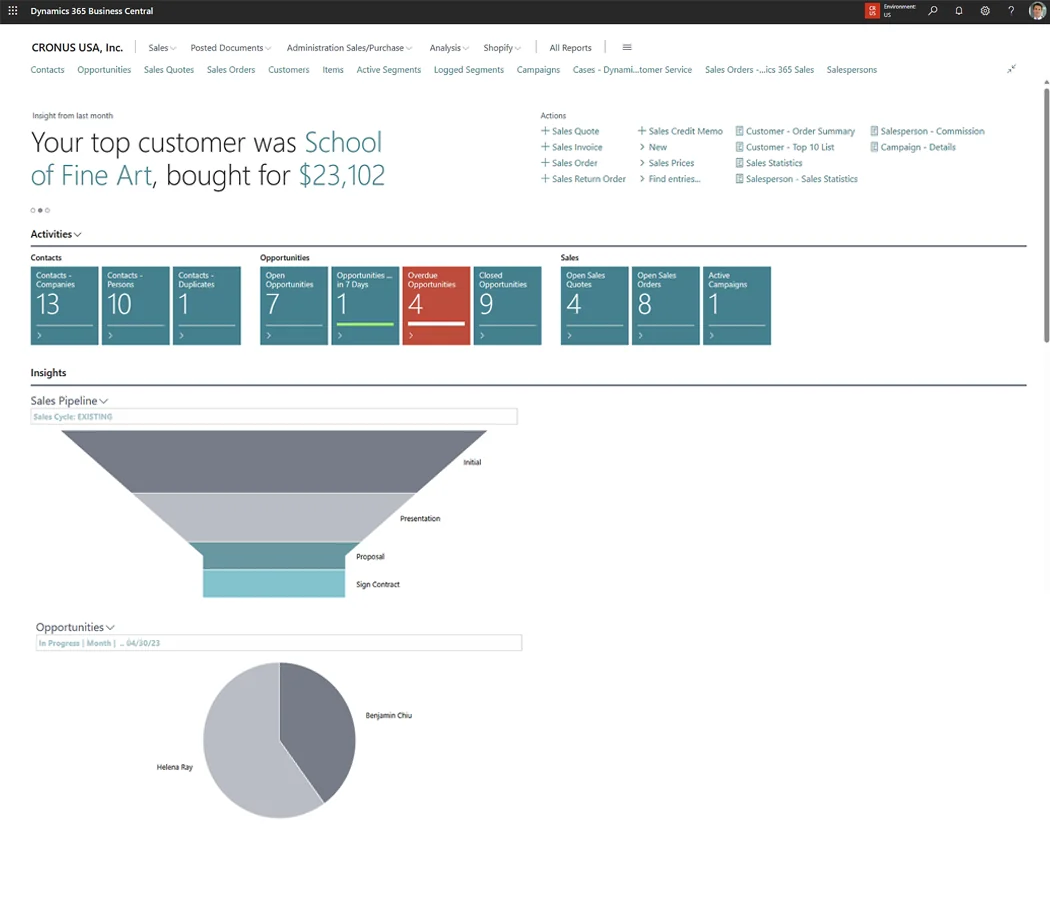Viewport: 1050px width, 900px height.
Task: Click the plus icon beside Sales Order
Action: coord(545,163)
